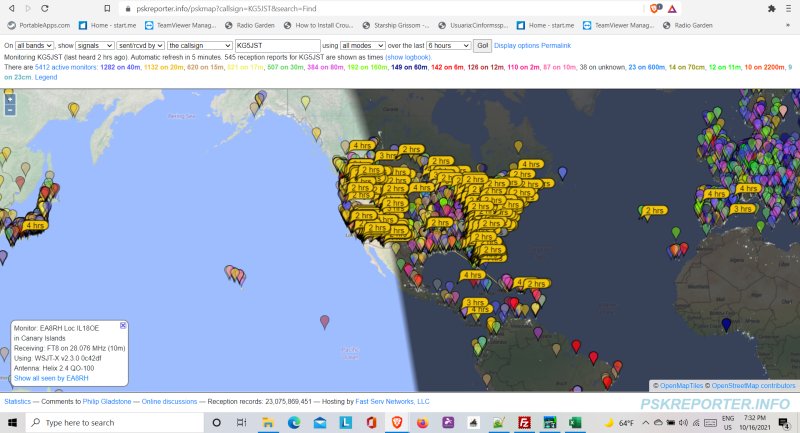Screen dimensions: 800x433
Task: Click the Go! button
Action: (482, 45)
